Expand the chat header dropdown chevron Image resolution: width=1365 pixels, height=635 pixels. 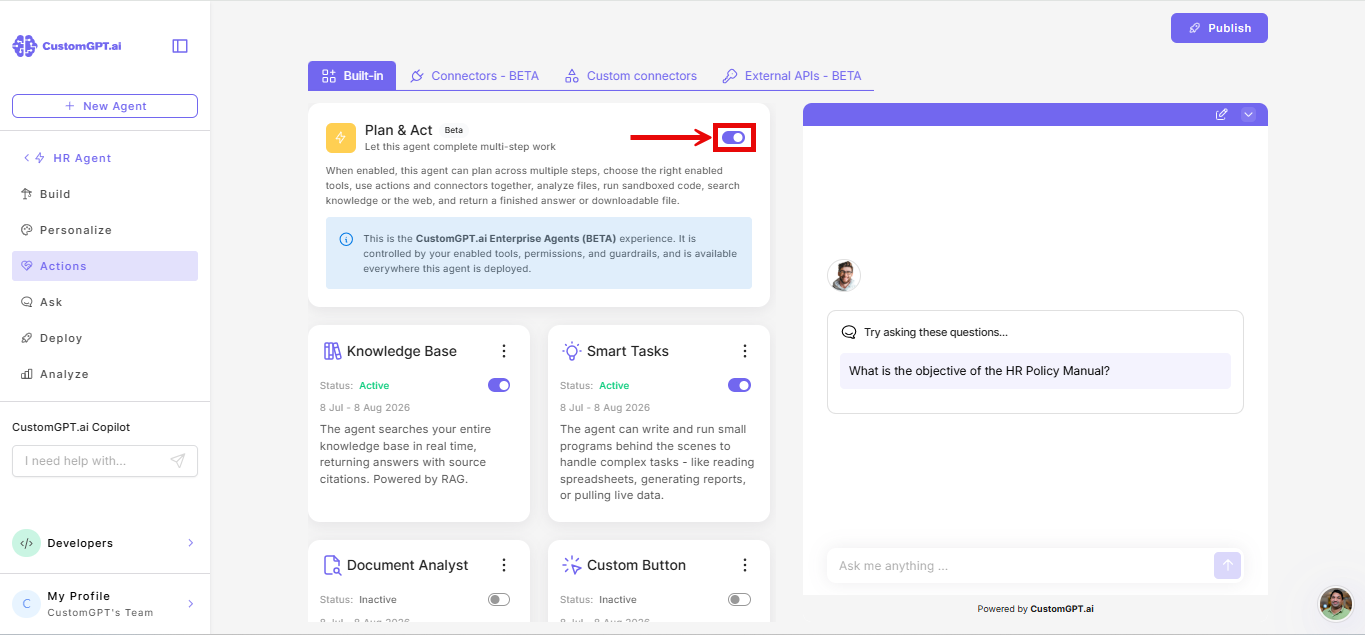[1248, 114]
